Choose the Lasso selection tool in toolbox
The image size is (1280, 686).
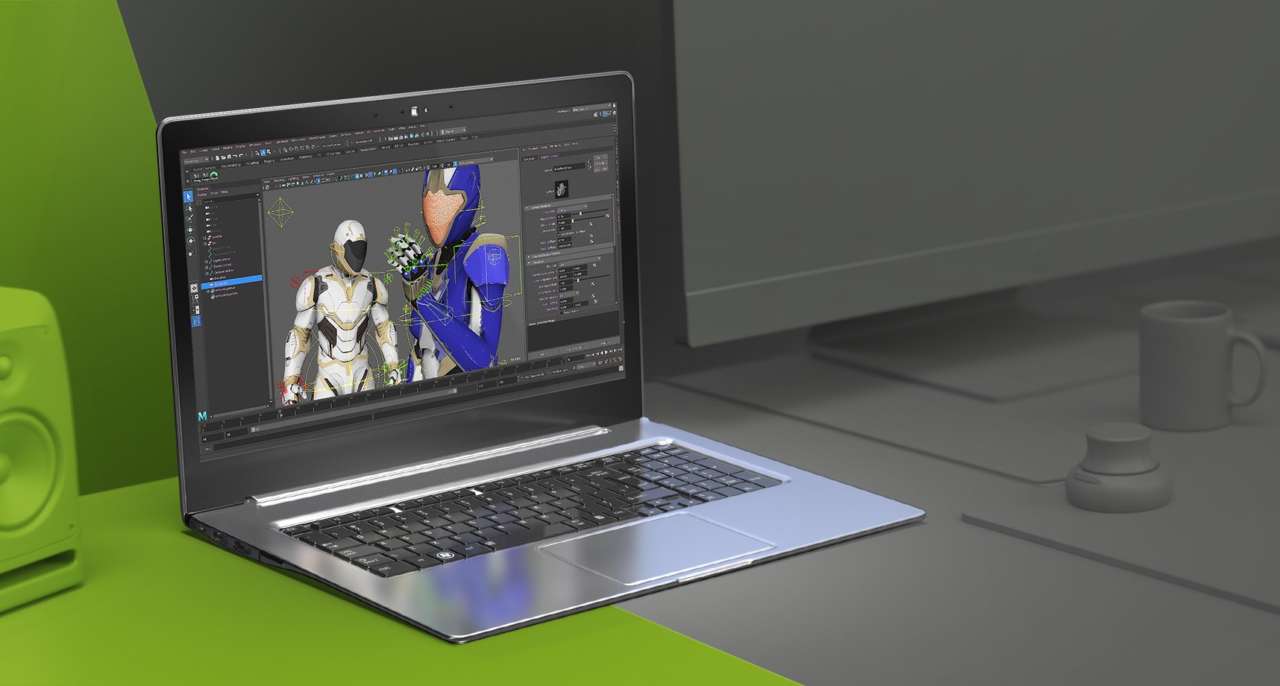click(190, 208)
